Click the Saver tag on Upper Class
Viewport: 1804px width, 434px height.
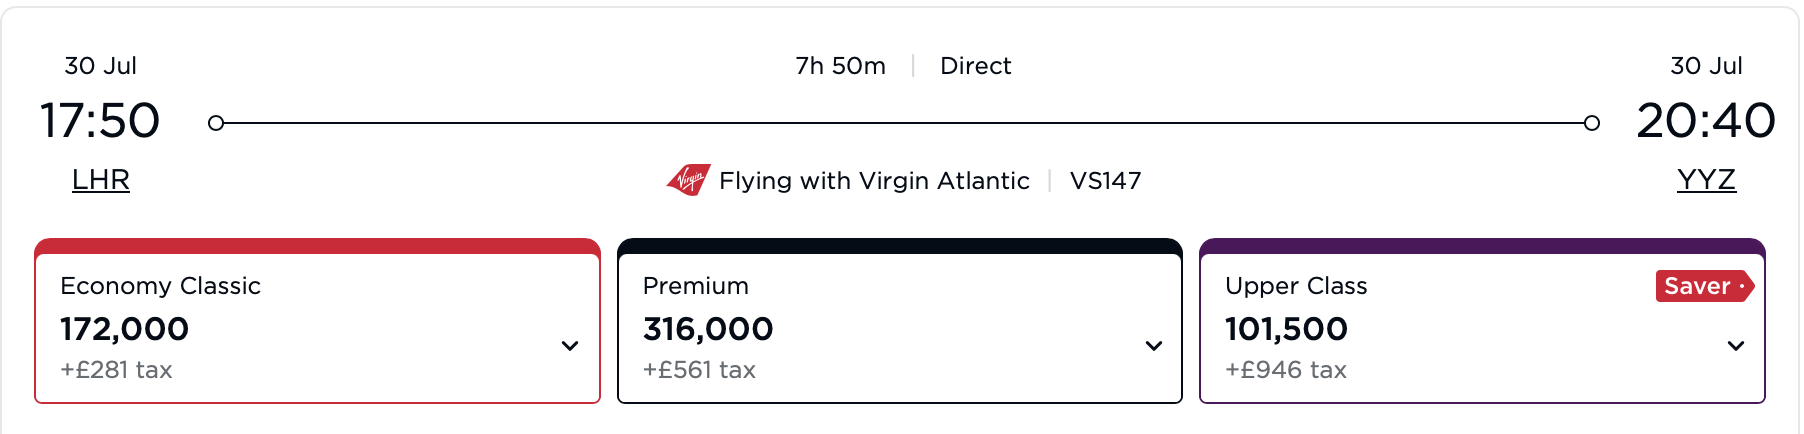1704,286
